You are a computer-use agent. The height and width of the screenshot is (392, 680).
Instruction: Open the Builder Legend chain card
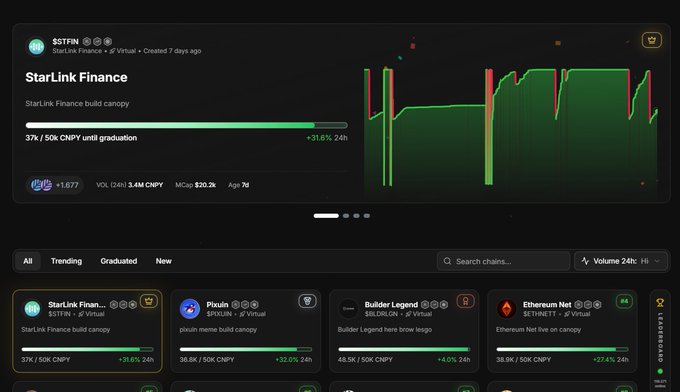404,331
